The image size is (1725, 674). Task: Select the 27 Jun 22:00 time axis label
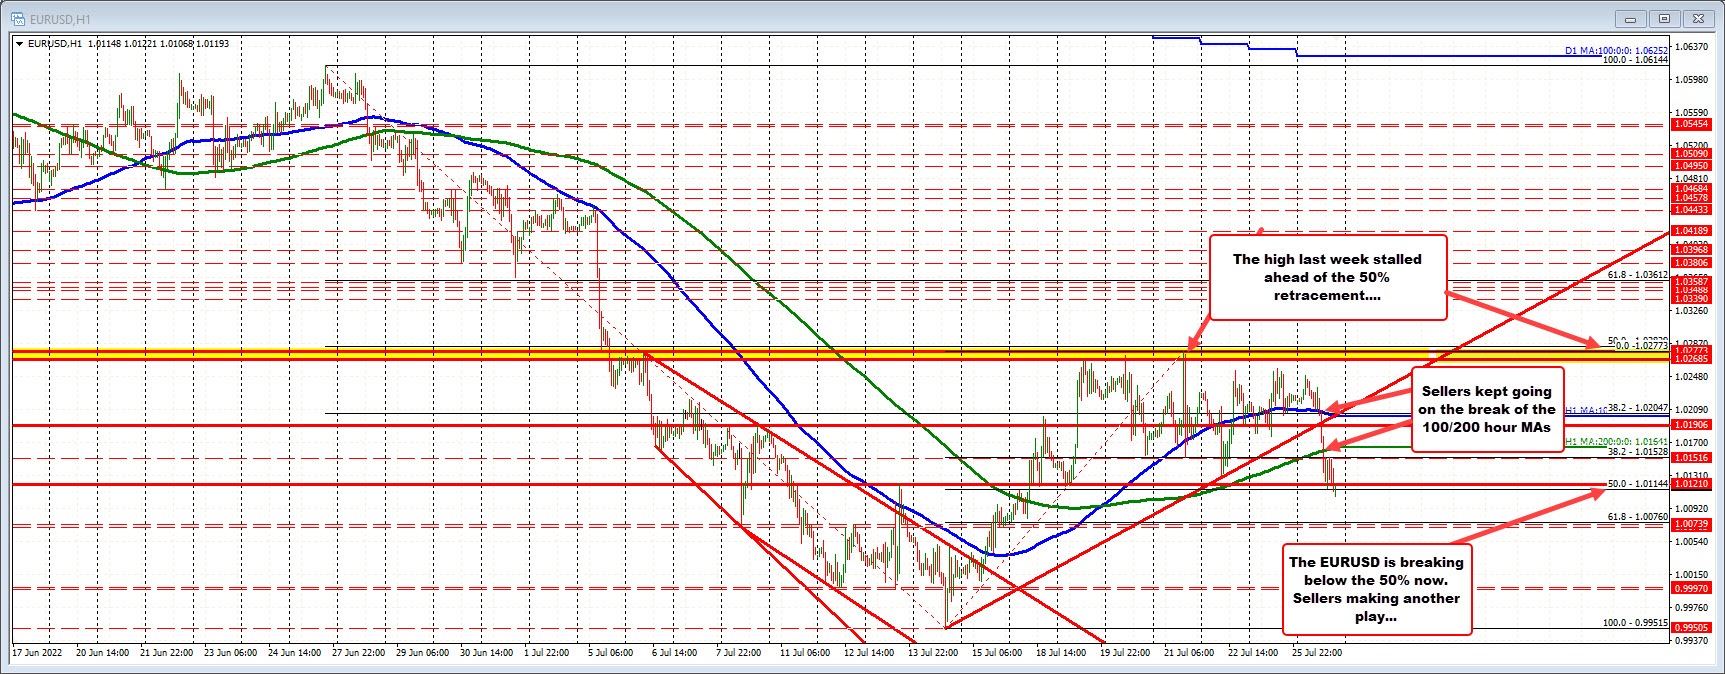tap(358, 652)
